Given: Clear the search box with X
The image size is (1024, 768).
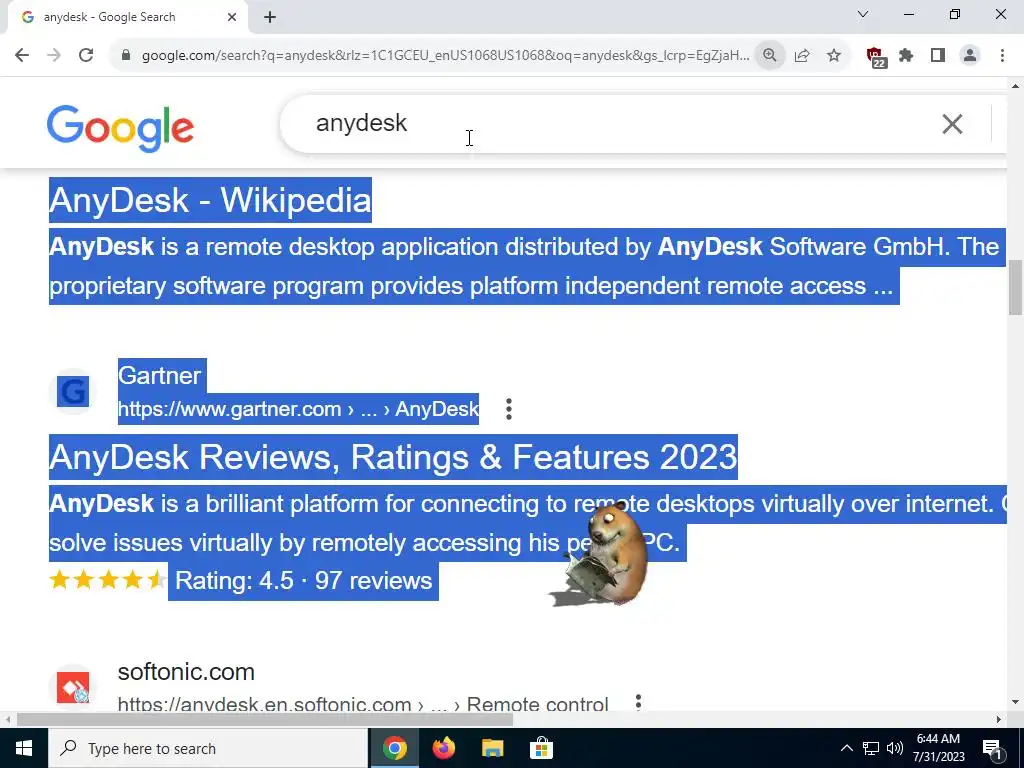Looking at the screenshot, I should (952, 123).
